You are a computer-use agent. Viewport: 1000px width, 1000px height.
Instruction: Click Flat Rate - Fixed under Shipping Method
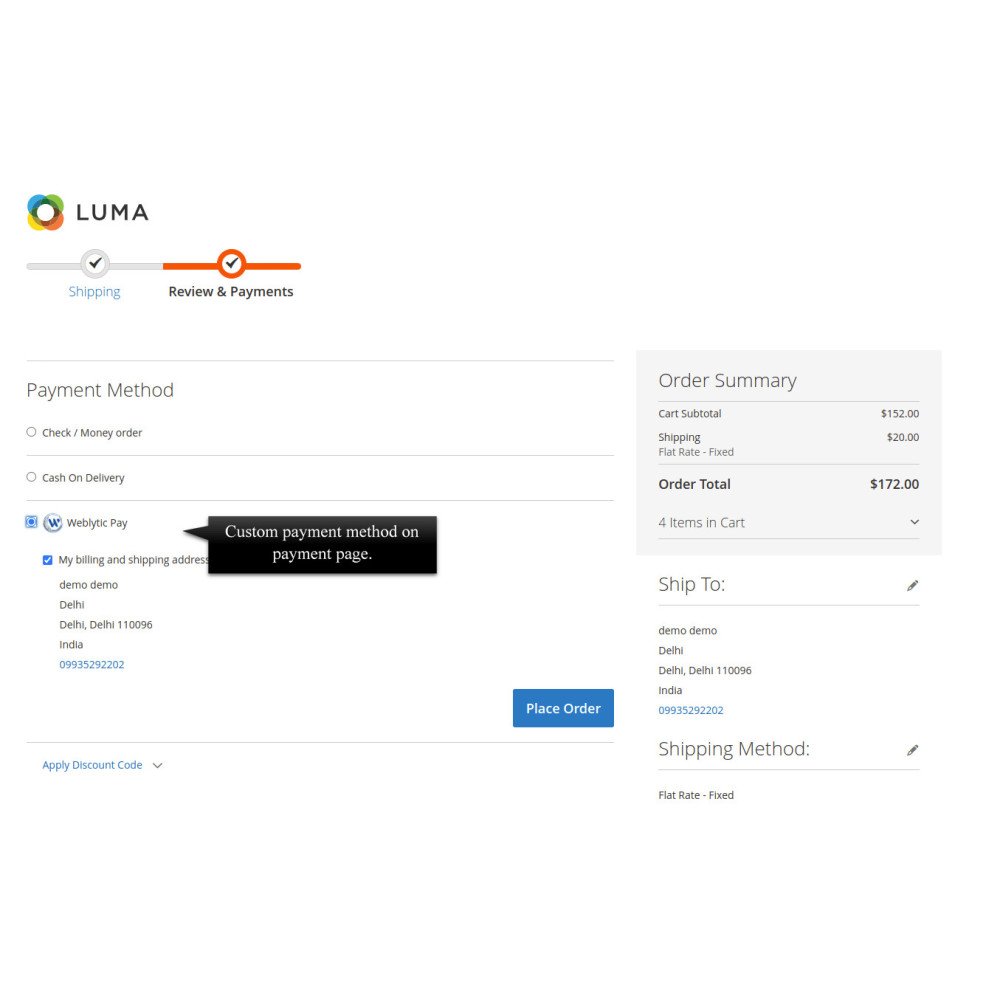pyautogui.click(x=696, y=795)
